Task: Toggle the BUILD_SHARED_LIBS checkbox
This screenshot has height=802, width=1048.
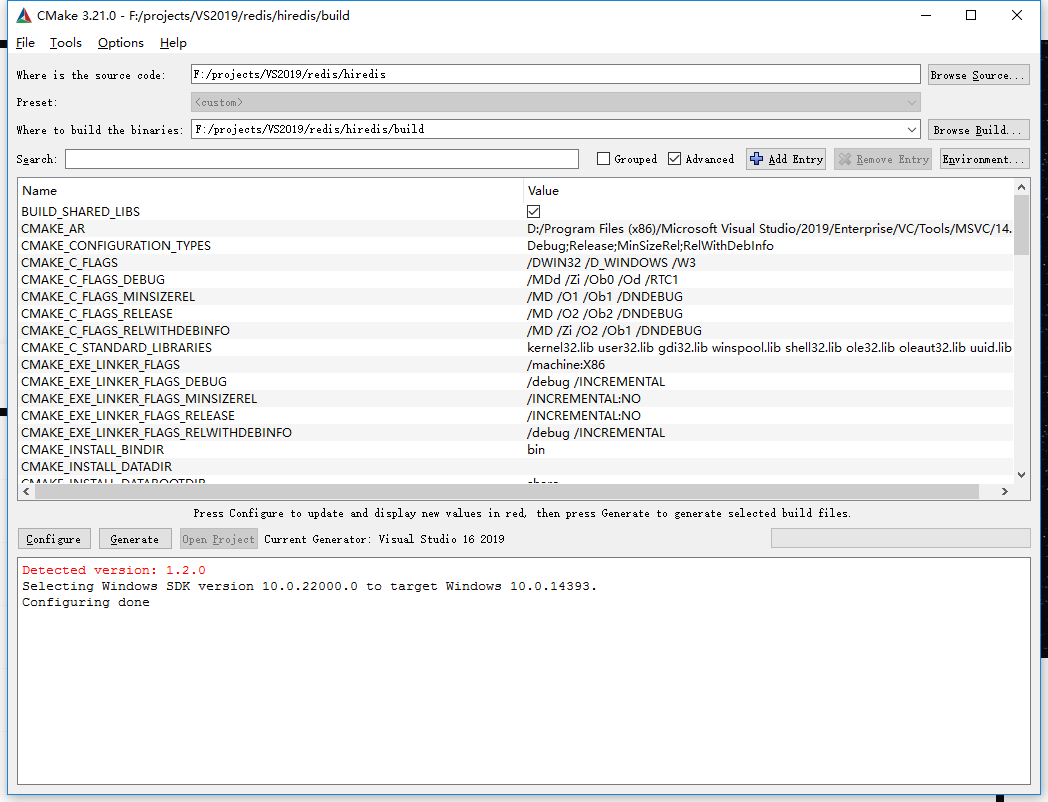Action: coord(534,212)
